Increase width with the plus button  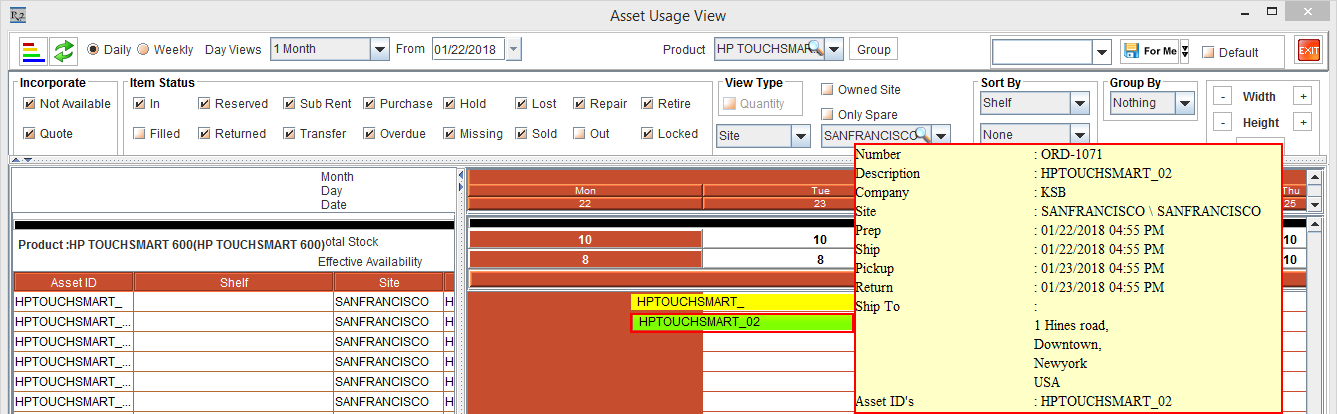pos(1302,97)
